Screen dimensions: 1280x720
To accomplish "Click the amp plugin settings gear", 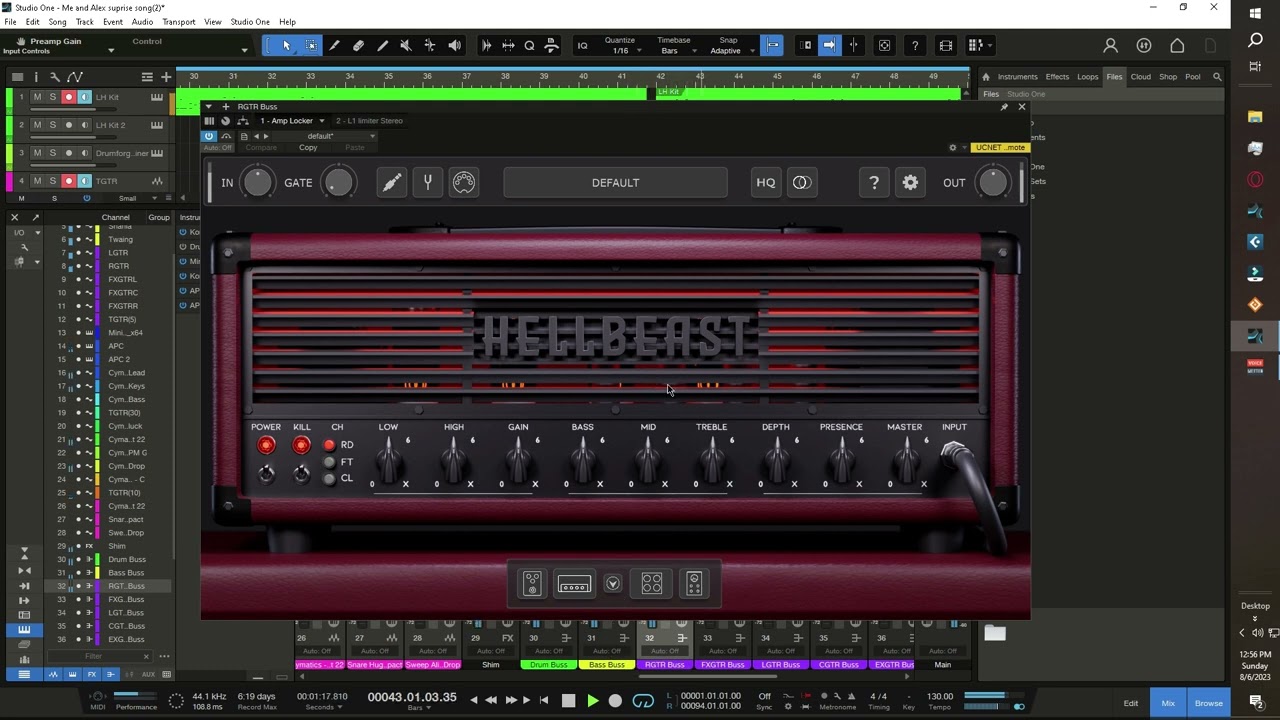I will click(910, 183).
